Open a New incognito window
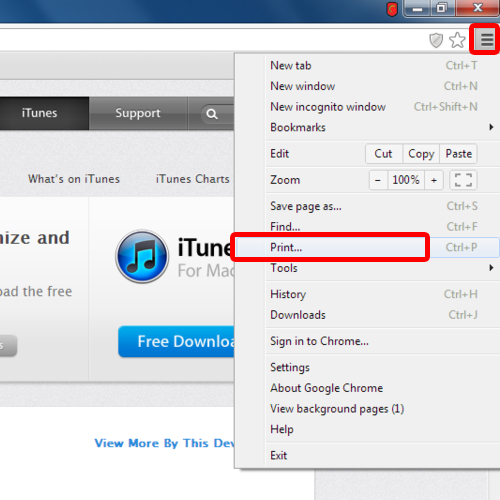500x500 pixels. (x=383, y=107)
